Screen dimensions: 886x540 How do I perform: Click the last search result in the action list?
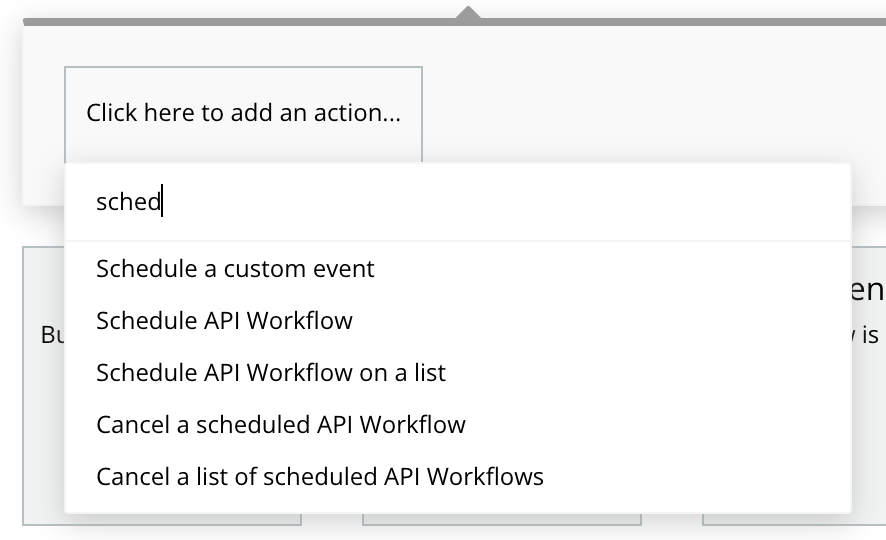point(320,476)
